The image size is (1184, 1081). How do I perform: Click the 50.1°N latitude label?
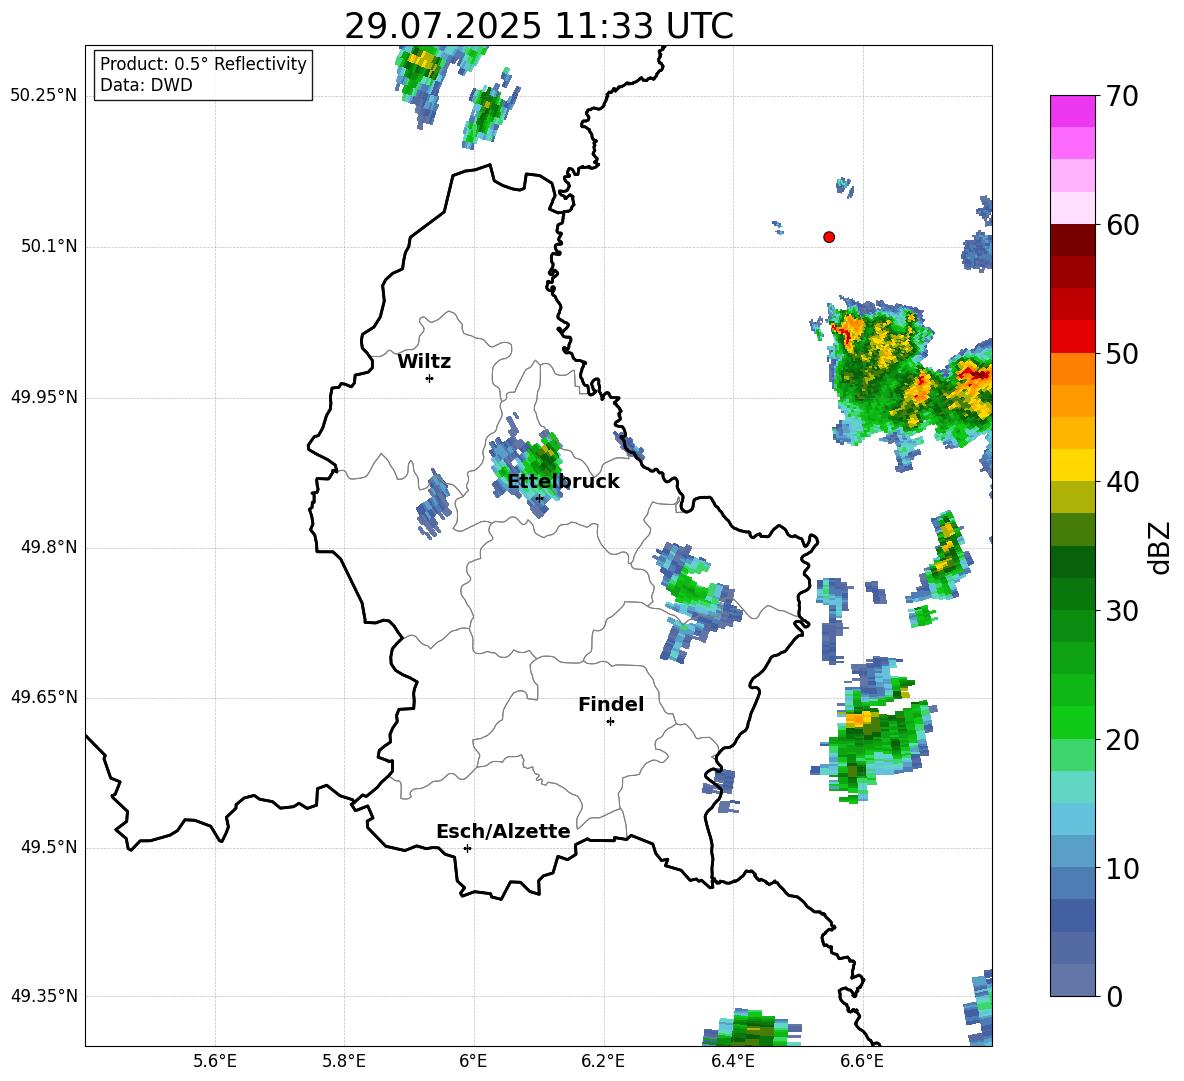(48, 246)
